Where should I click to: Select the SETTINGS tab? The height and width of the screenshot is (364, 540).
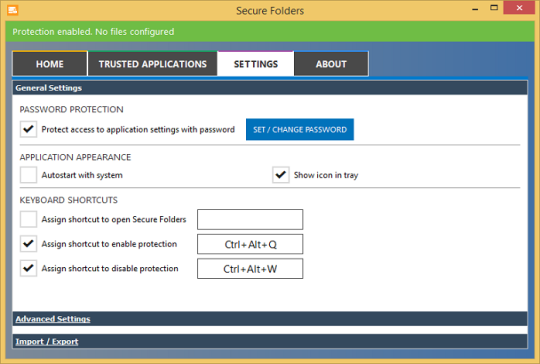256,64
